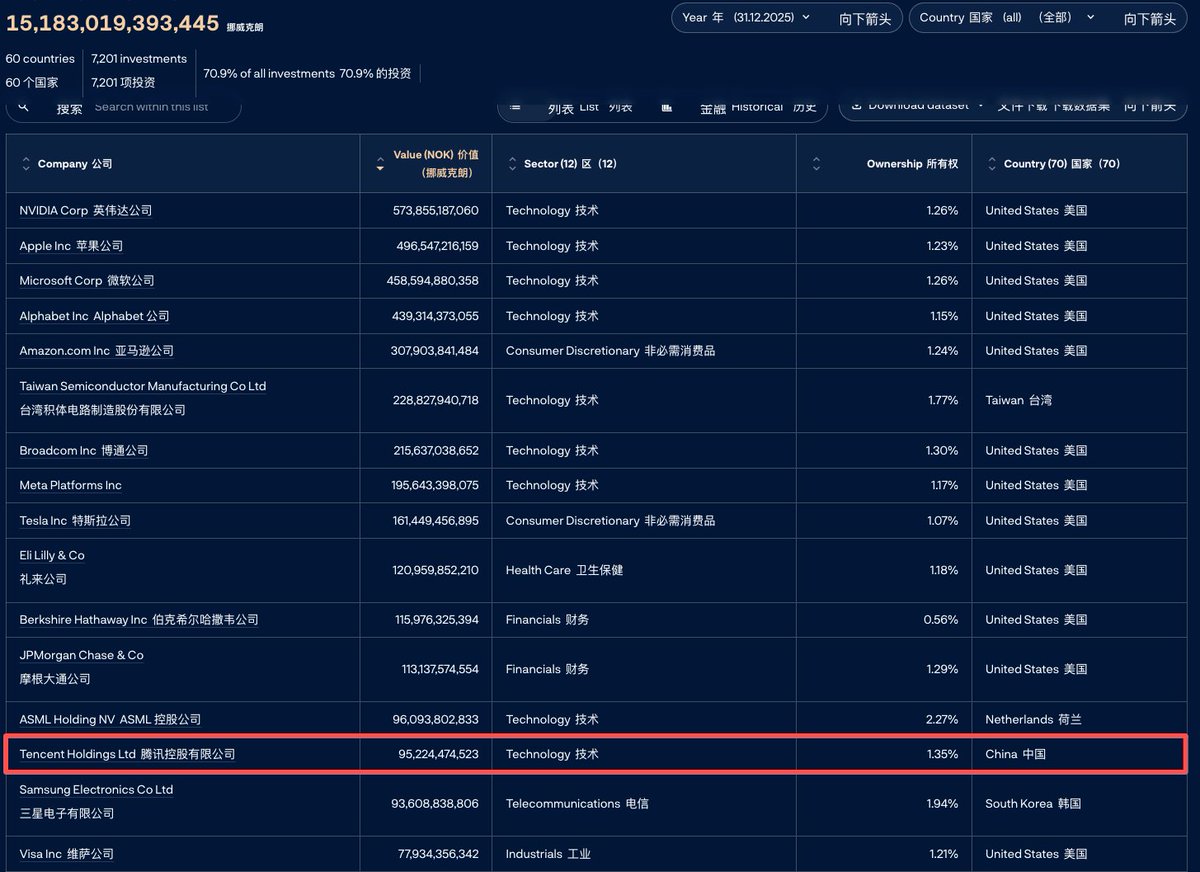Click the '60 countries' statistic
1200x872 pixels.
tap(40, 59)
